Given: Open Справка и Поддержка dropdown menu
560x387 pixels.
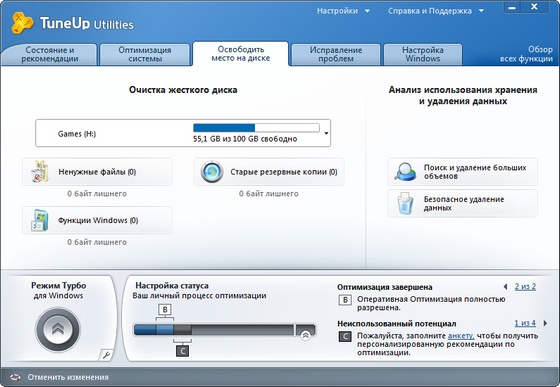Looking at the screenshot, I should pos(436,11).
